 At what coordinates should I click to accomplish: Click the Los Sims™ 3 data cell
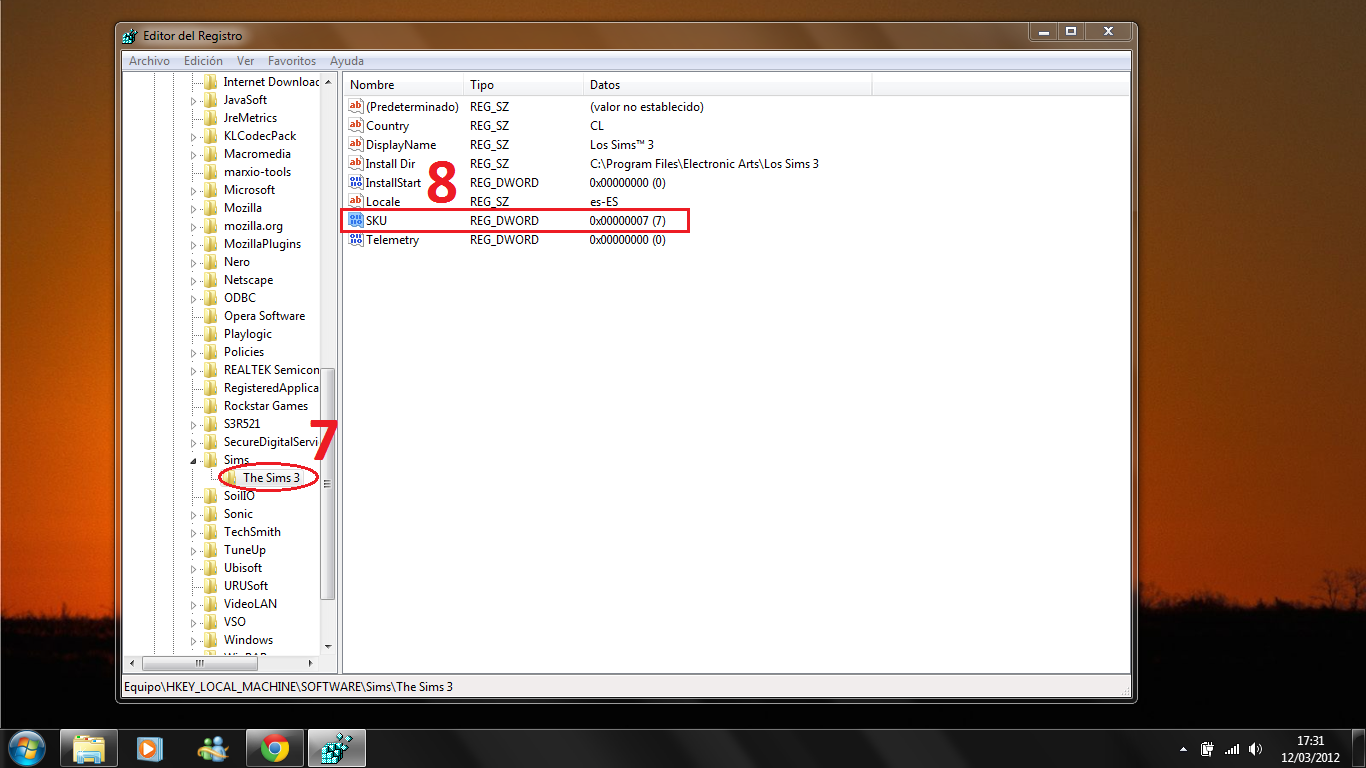coord(621,145)
